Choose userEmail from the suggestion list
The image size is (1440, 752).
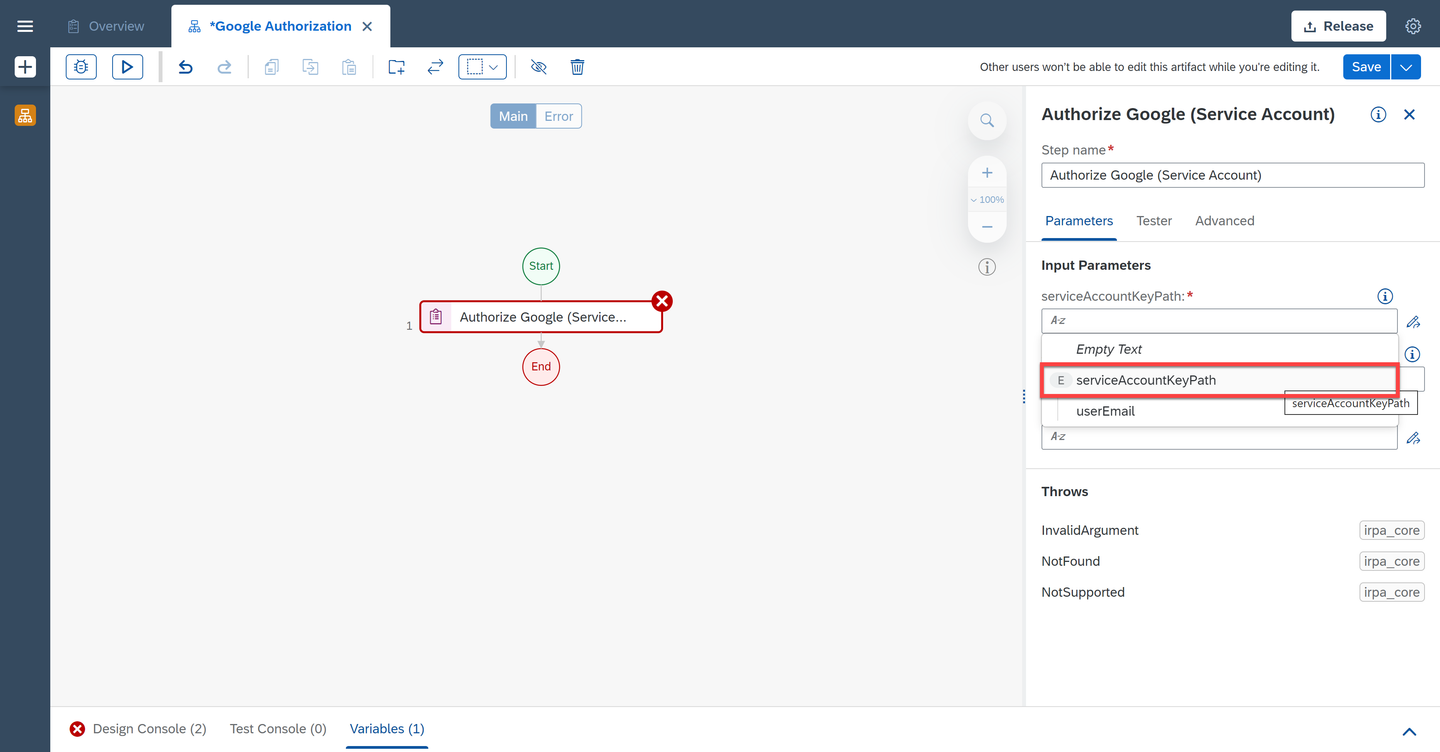click(x=1220, y=411)
